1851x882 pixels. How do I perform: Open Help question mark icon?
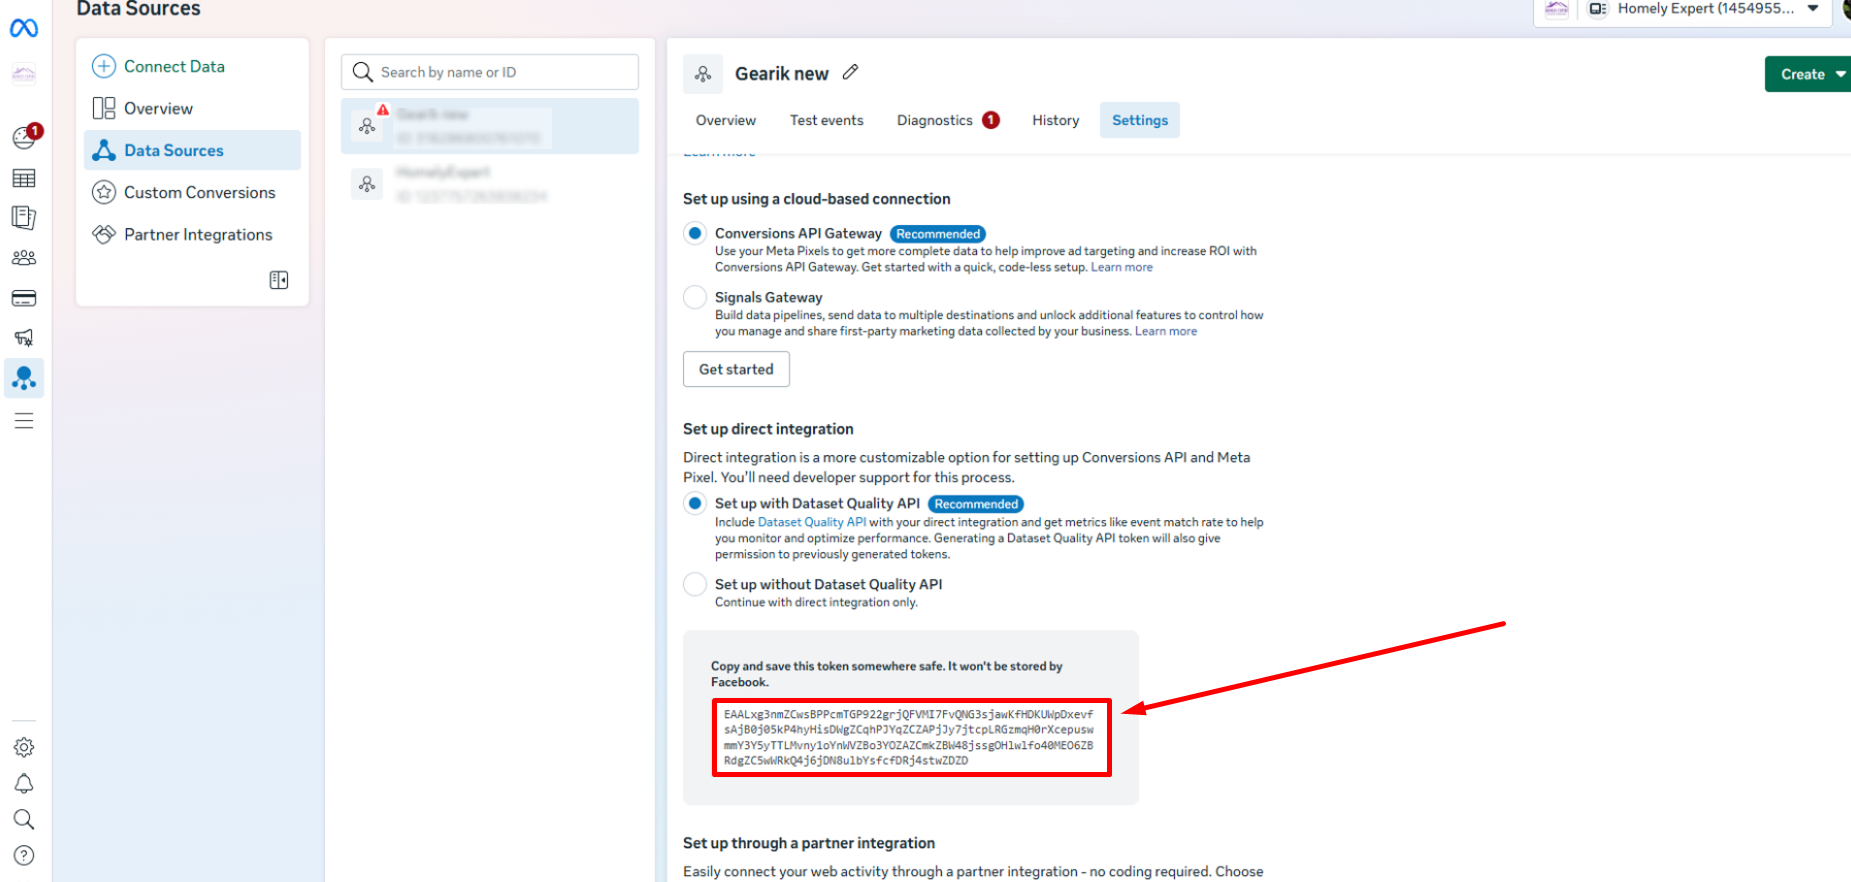point(24,856)
